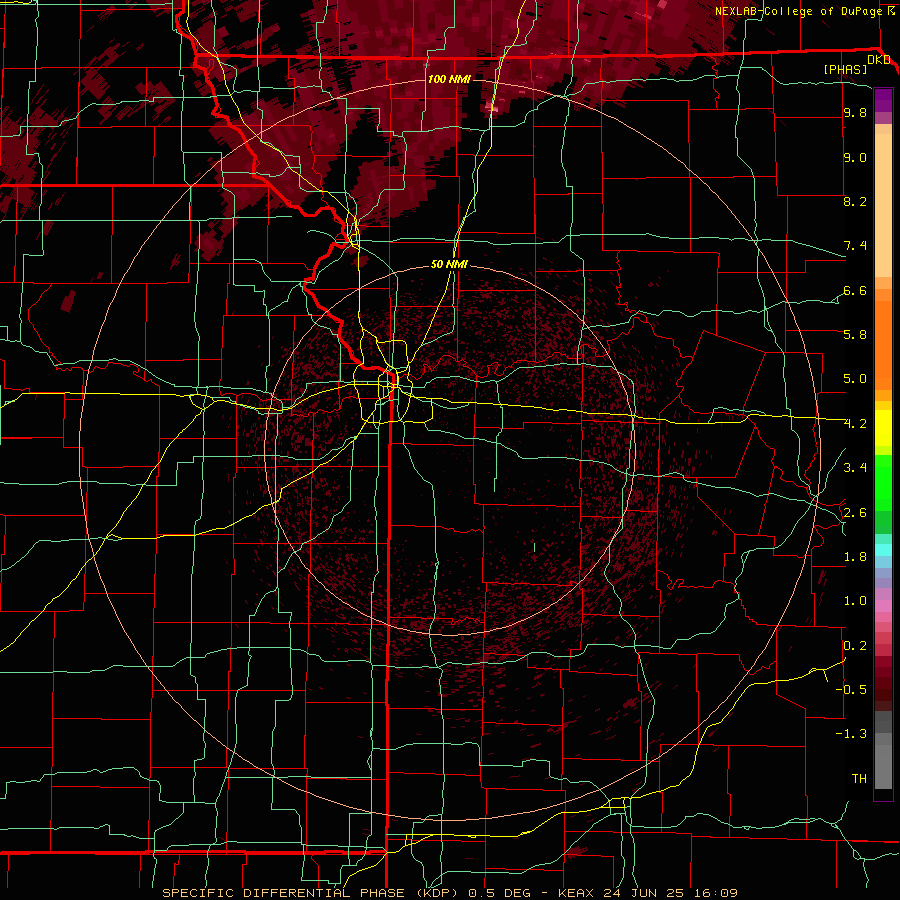900x900 pixels.
Task: Click the 5.0 scale value
Action: (x=855, y=379)
